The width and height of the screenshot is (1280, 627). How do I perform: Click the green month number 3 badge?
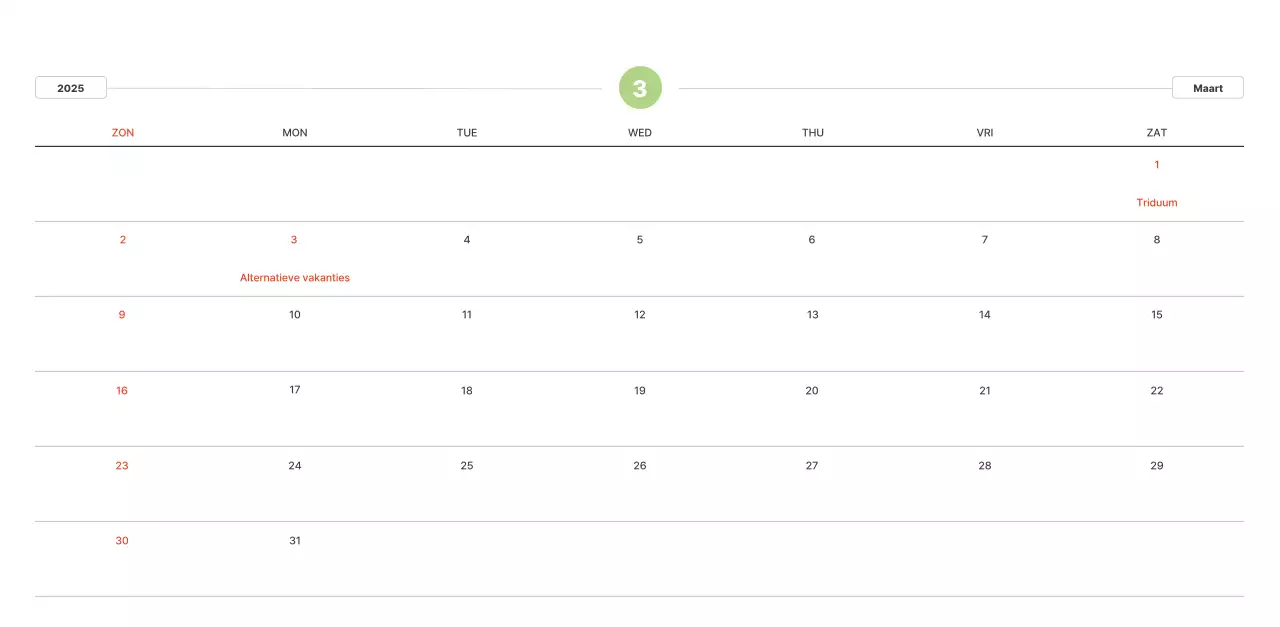tap(640, 88)
